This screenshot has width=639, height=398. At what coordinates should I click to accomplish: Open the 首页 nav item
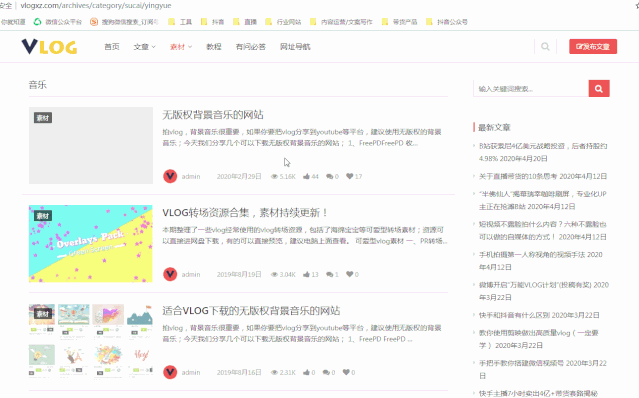(112, 47)
